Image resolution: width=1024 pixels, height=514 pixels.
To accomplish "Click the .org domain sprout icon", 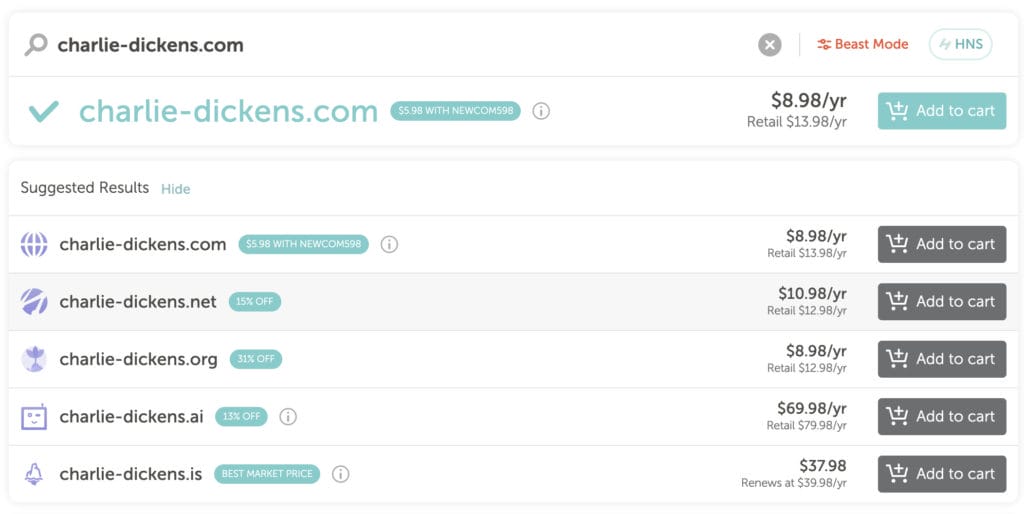I will (x=34, y=359).
